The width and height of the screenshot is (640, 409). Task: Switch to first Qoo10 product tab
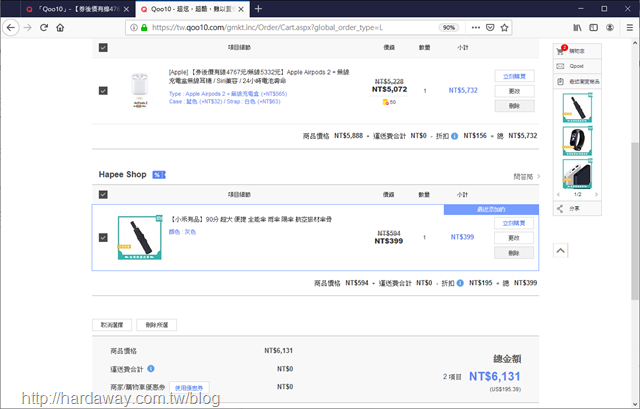(78, 9)
